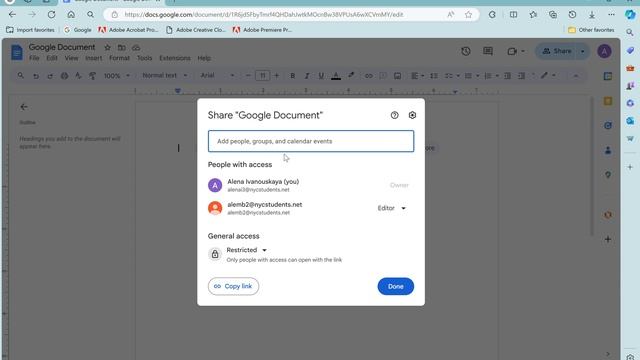Open the editing mode pencil dropdown
Screen dimensions: 640x360
548,76
